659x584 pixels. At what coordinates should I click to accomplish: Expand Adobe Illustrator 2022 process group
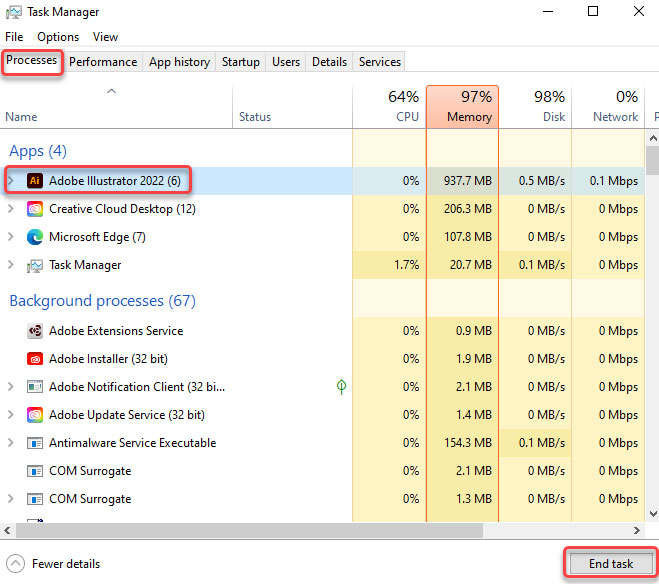pyautogui.click(x=11, y=181)
